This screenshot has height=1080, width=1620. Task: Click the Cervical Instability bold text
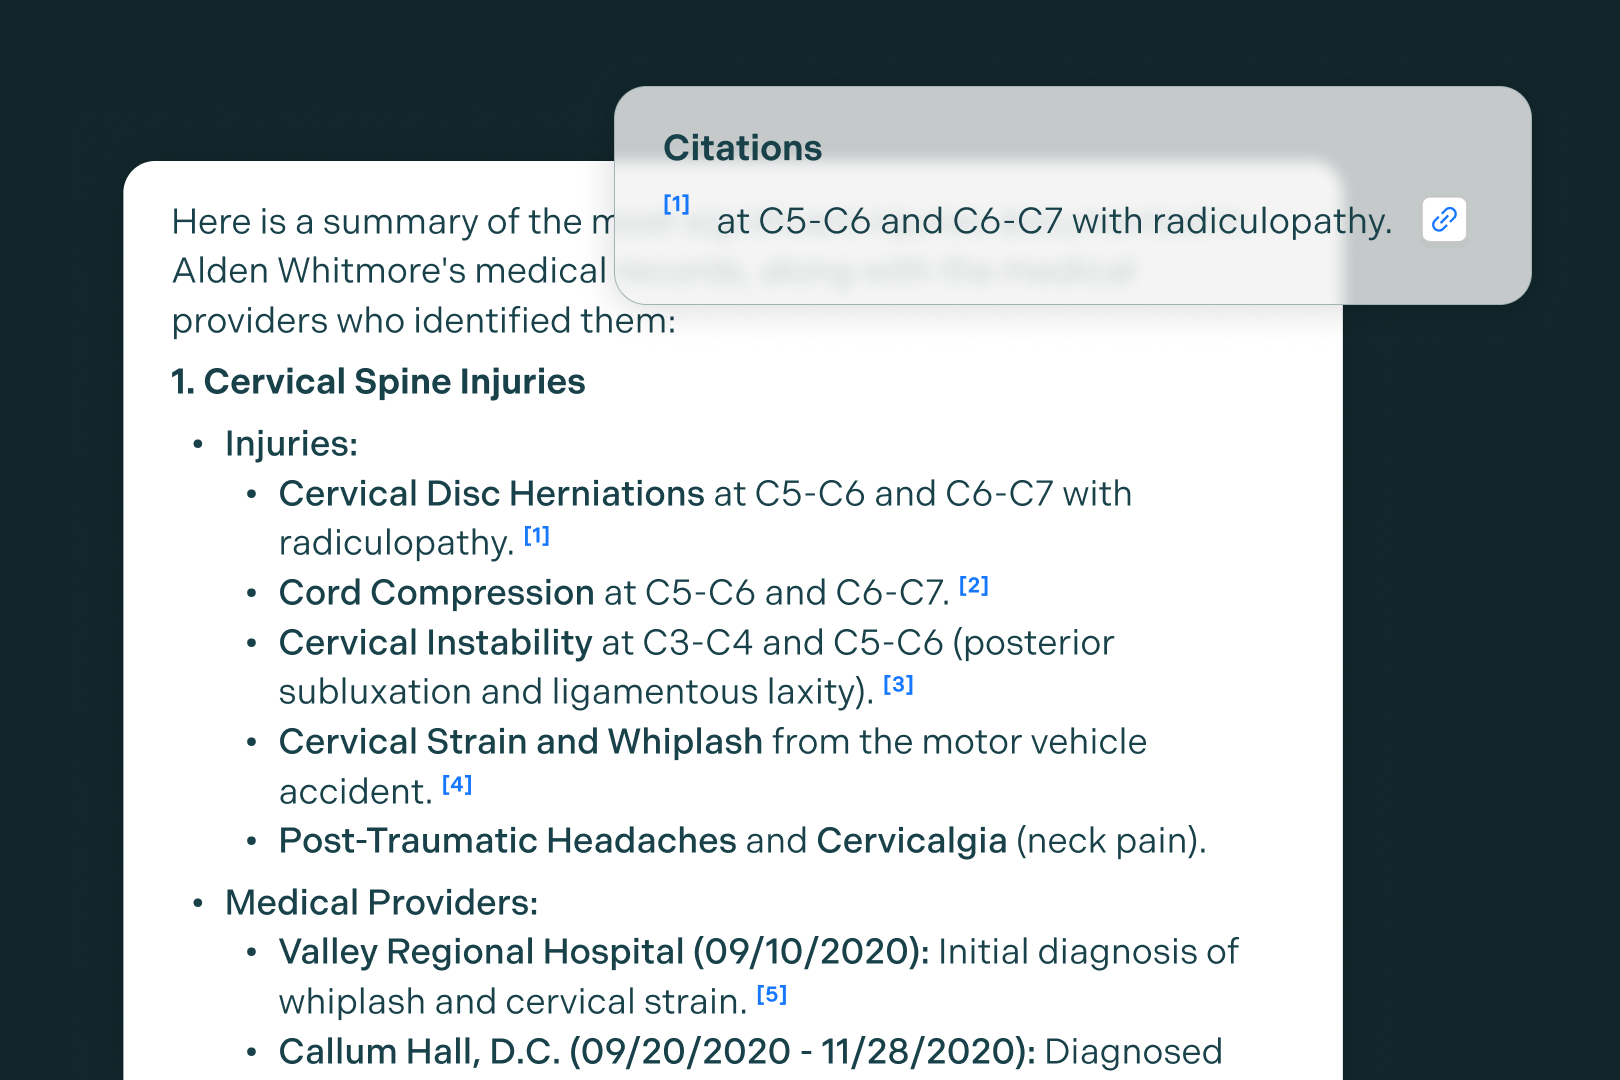pos(436,643)
